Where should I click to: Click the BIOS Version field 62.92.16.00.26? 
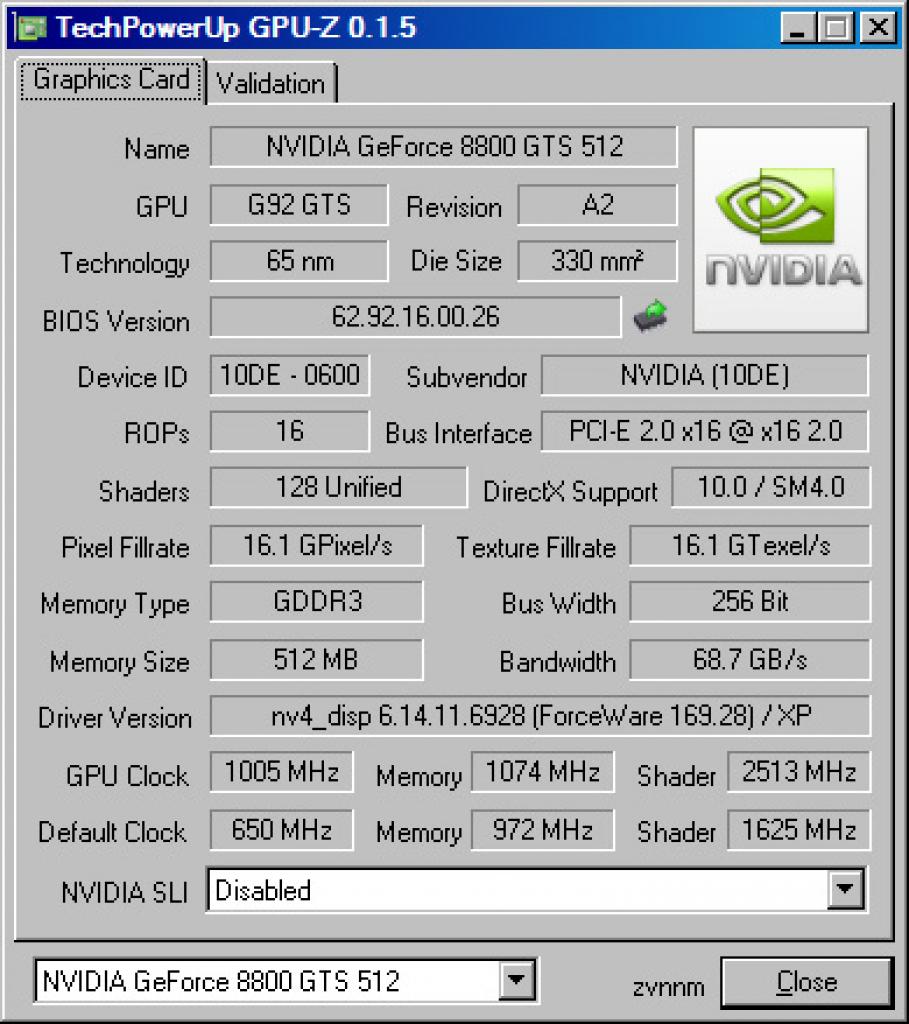[415, 317]
